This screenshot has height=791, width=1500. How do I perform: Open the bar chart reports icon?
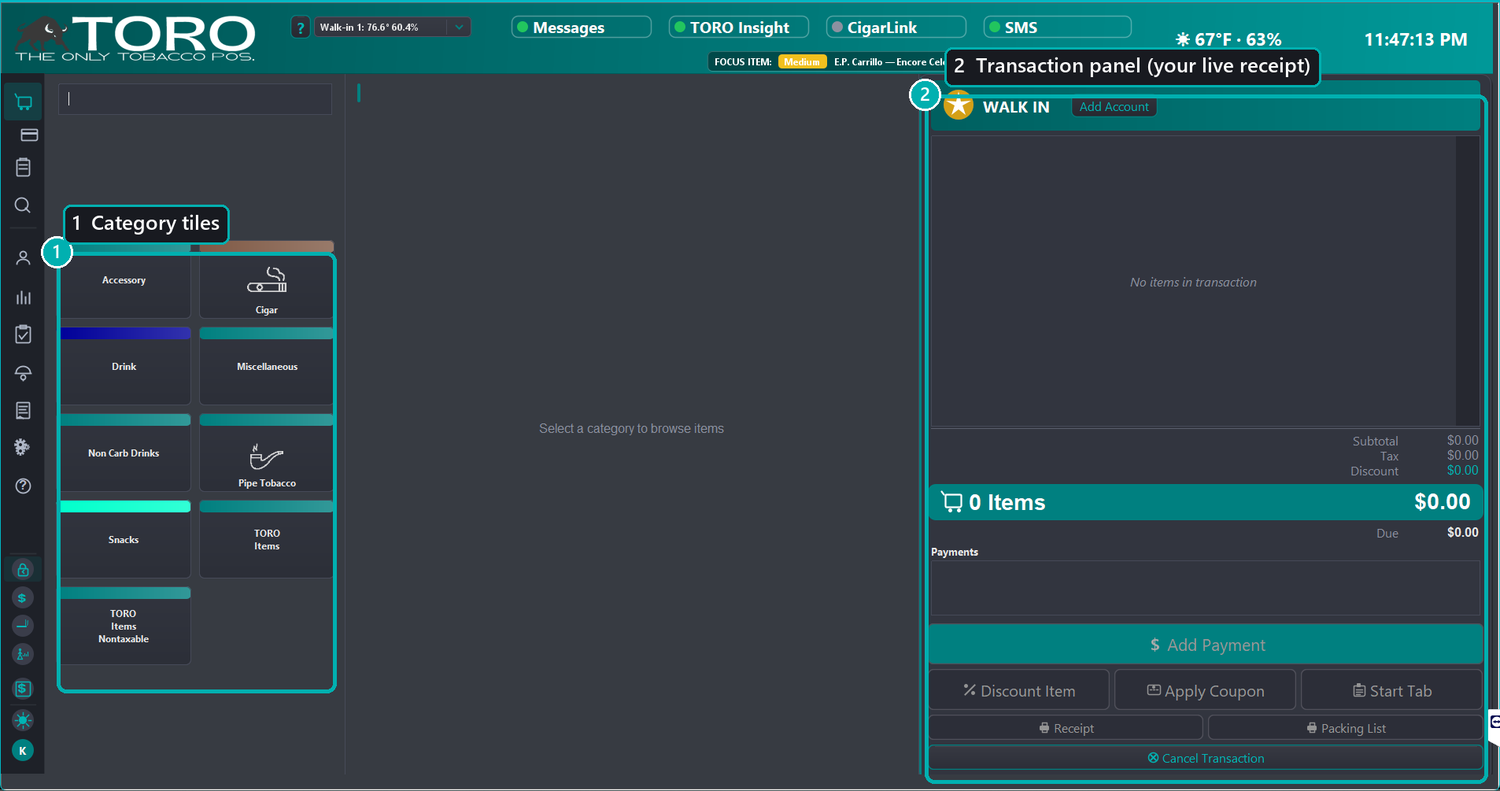coord(23,297)
